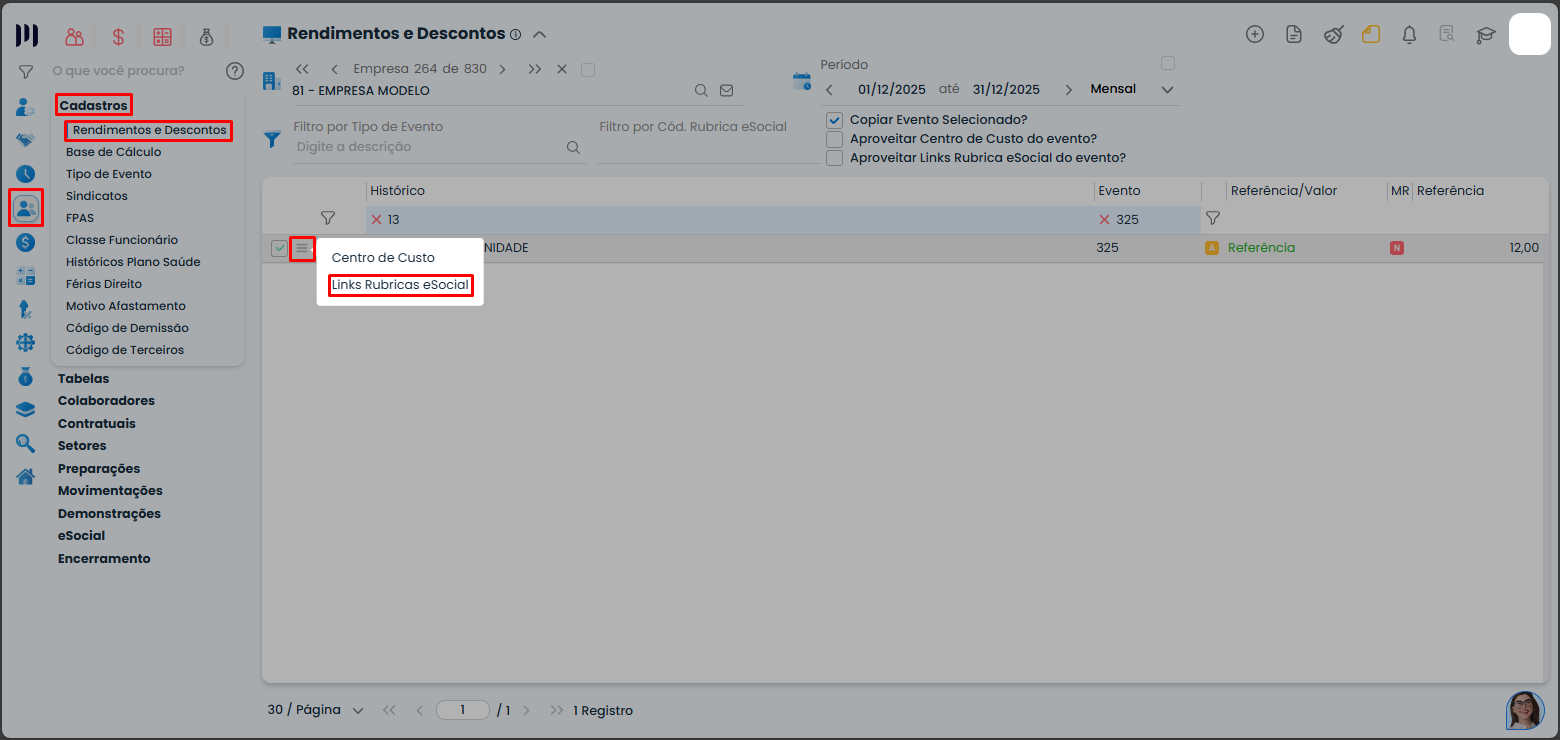Open the magnifying glass sidebar icon

pyautogui.click(x=26, y=443)
